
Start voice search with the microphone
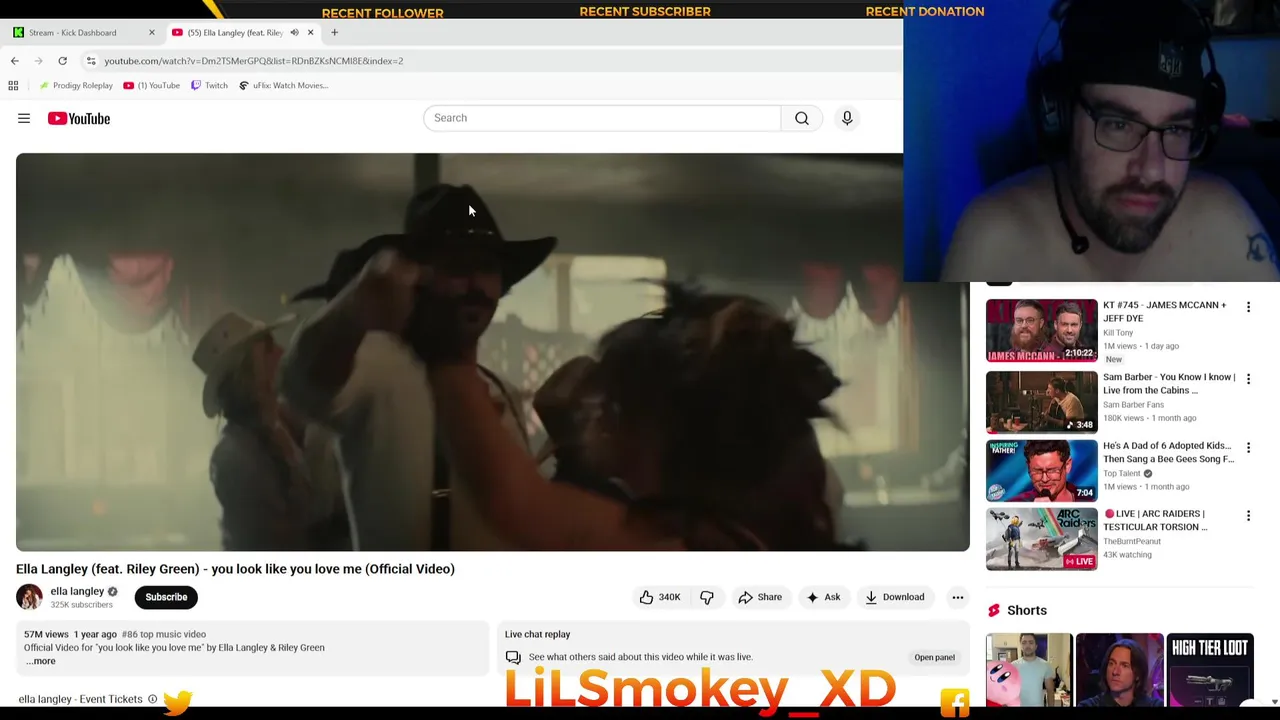tap(847, 118)
